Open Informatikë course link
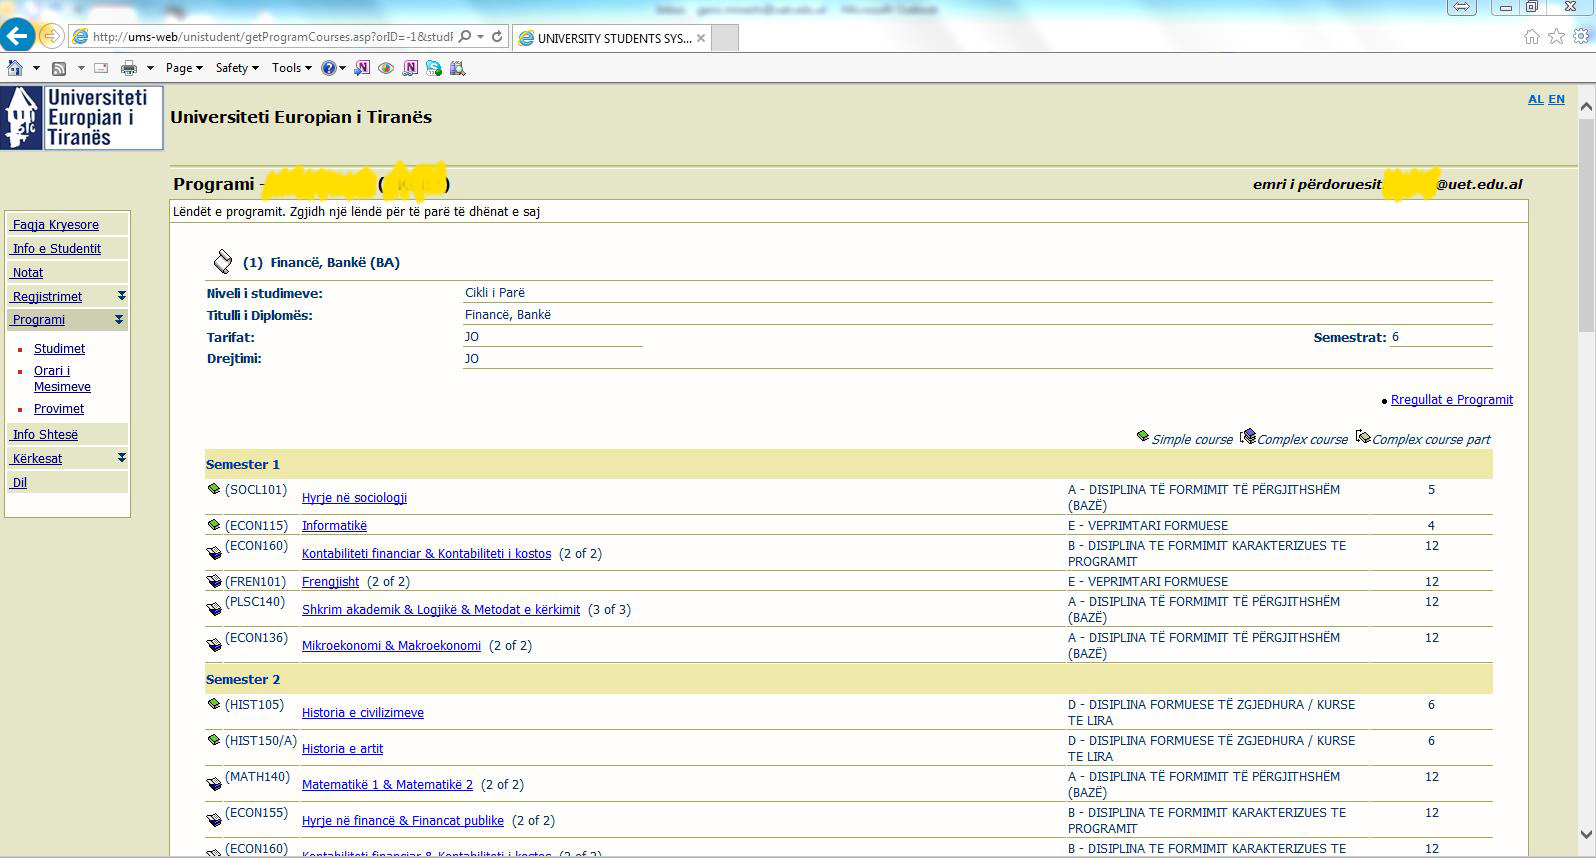The image size is (1596, 858). pos(334,526)
